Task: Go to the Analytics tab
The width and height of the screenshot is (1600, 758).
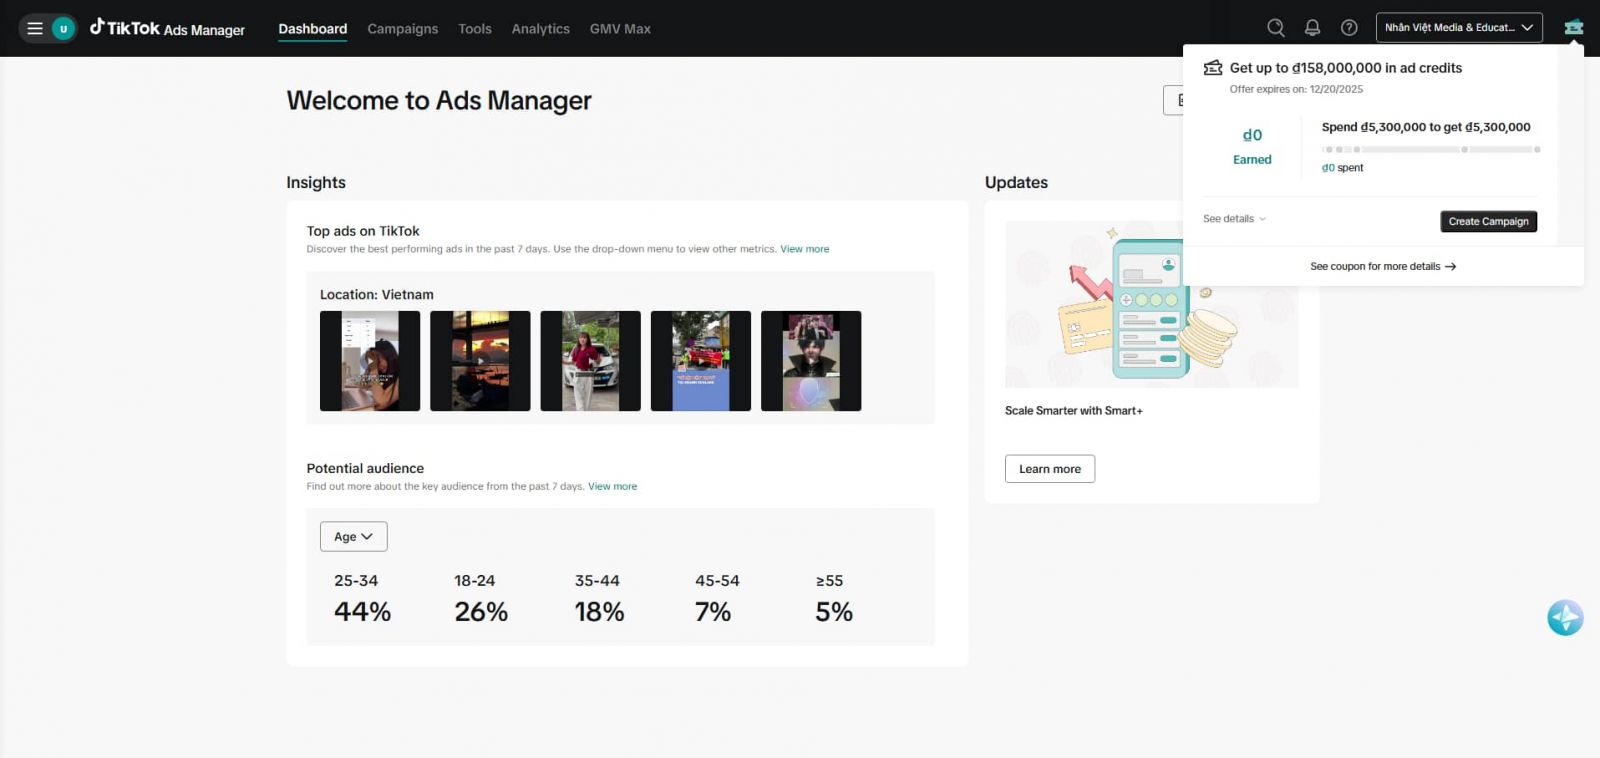Action: [x=540, y=29]
